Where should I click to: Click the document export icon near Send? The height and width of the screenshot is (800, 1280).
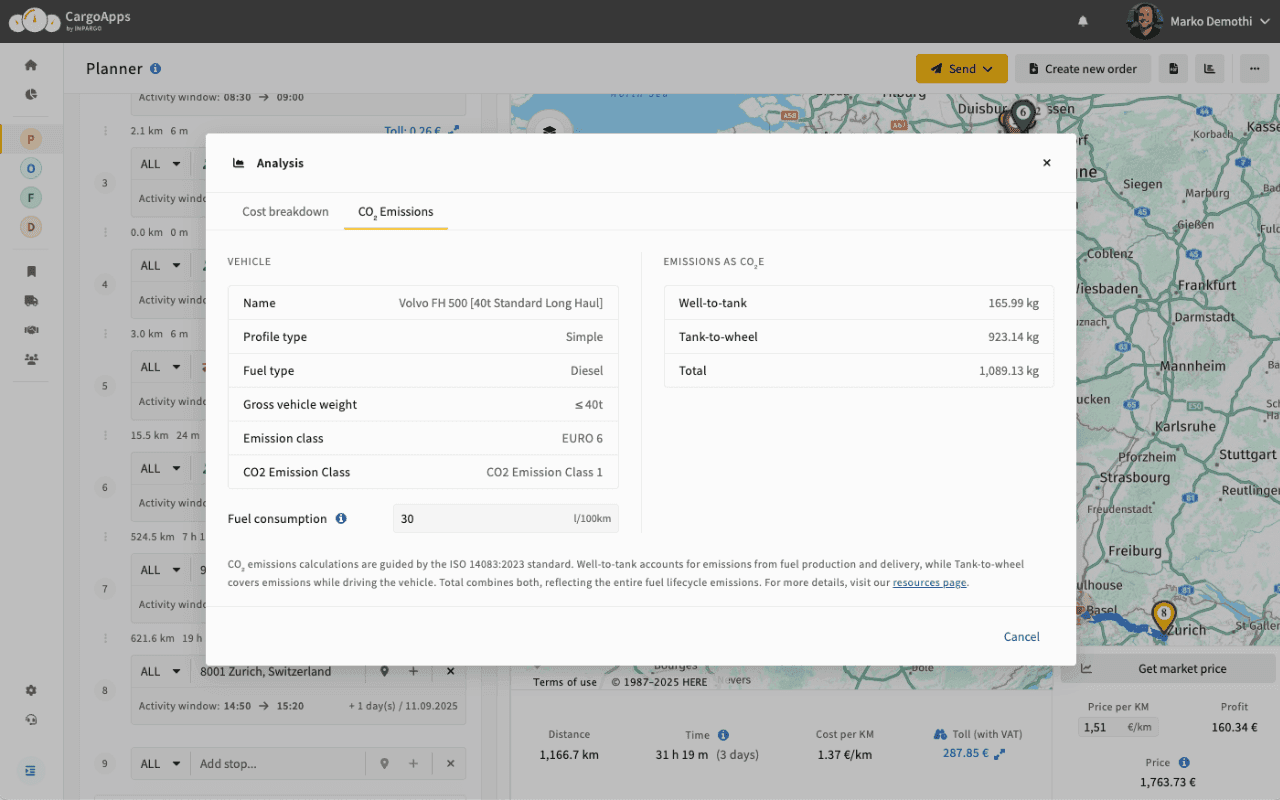click(x=1173, y=68)
